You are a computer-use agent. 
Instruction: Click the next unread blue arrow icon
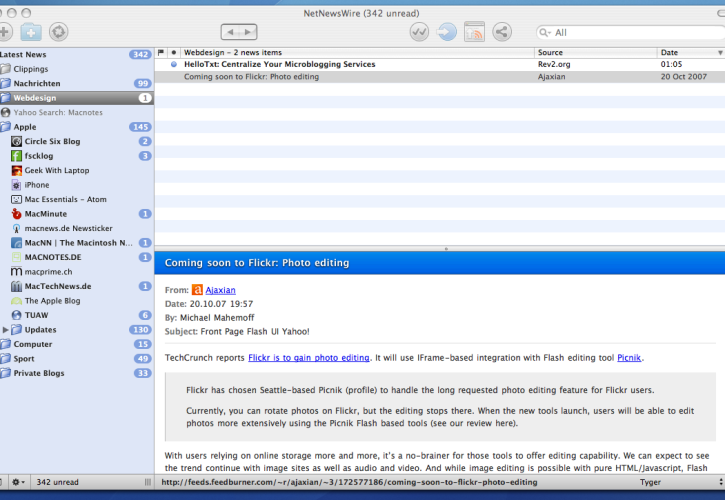click(x=447, y=32)
